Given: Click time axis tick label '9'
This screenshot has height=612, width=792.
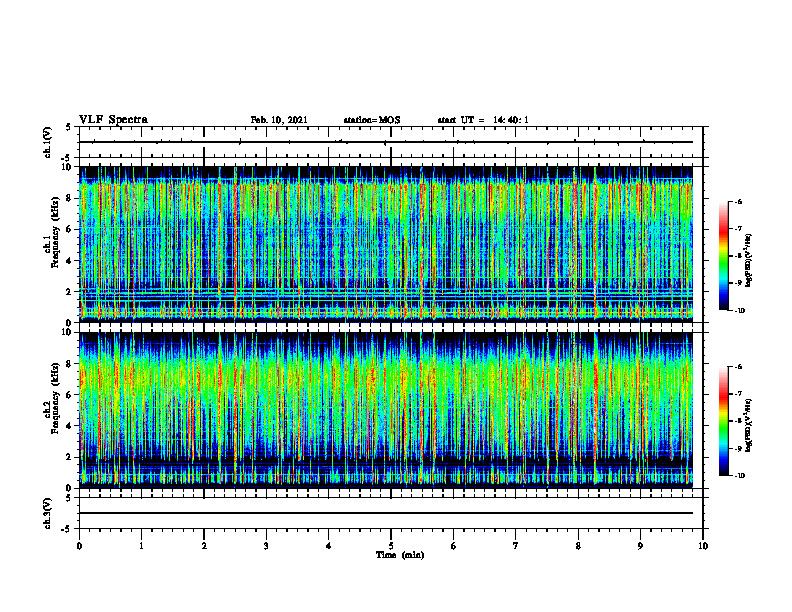Looking at the screenshot, I should pyautogui.click(x=640, y=546).
